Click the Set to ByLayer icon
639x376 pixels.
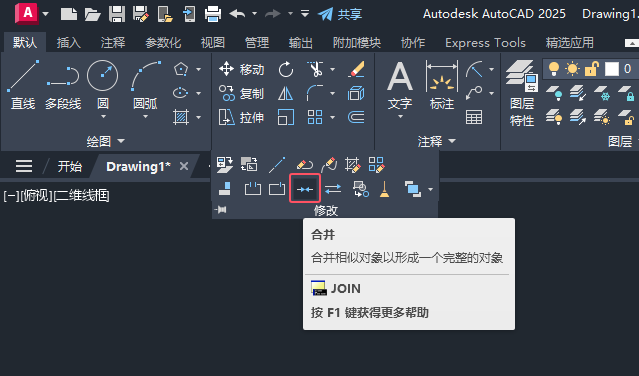tap(225, 165)
